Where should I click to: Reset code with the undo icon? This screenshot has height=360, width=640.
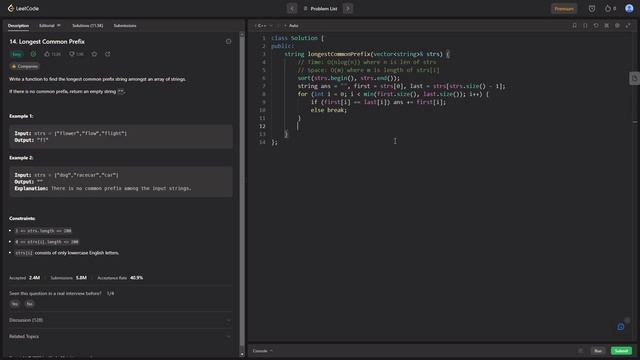point(596,25)
